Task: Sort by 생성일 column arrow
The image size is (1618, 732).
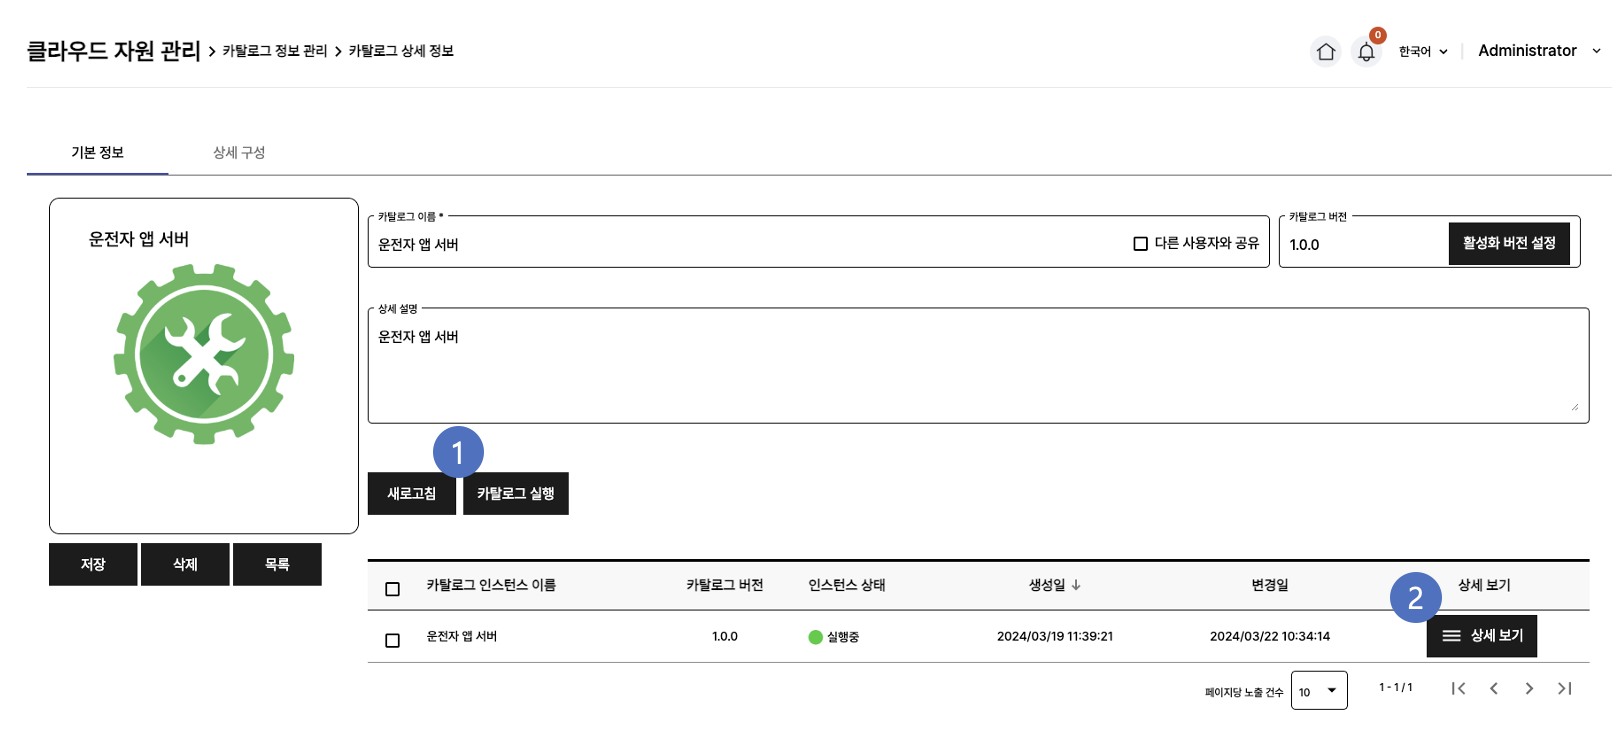Action: coord(1076,585)
